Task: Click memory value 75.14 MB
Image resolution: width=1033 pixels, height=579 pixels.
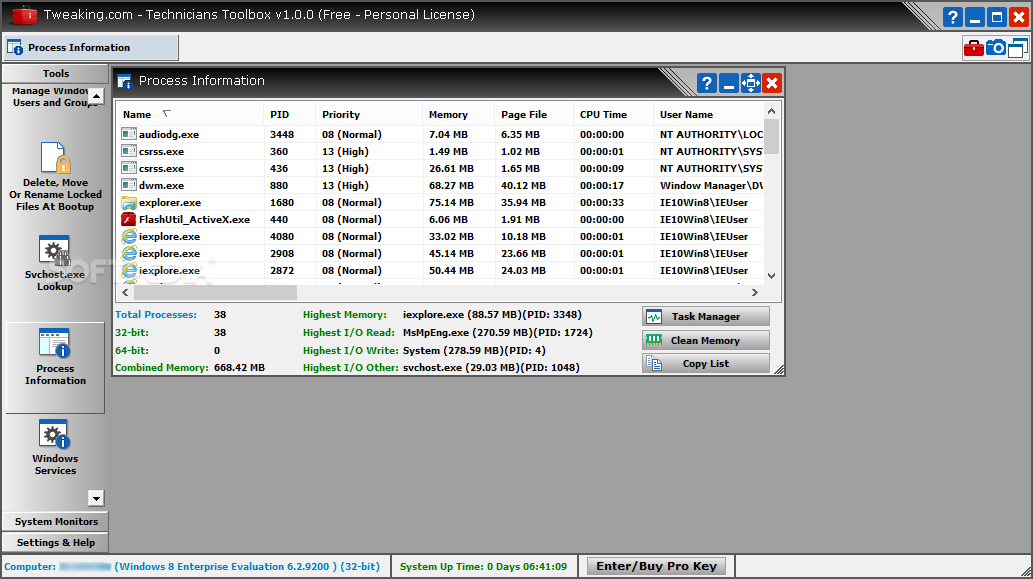Action: (x=451, y=203)
